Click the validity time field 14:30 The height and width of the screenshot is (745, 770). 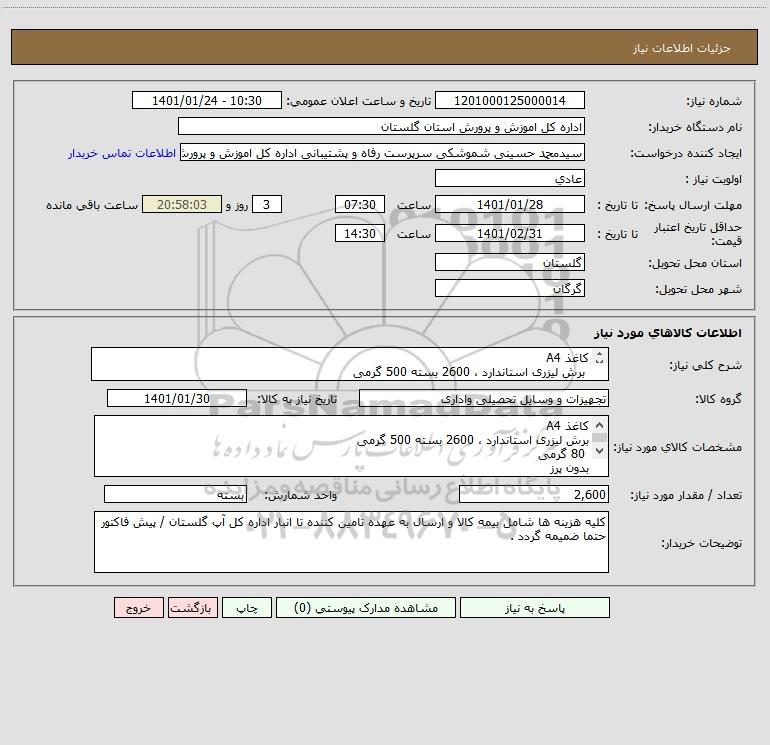[359, 233]
